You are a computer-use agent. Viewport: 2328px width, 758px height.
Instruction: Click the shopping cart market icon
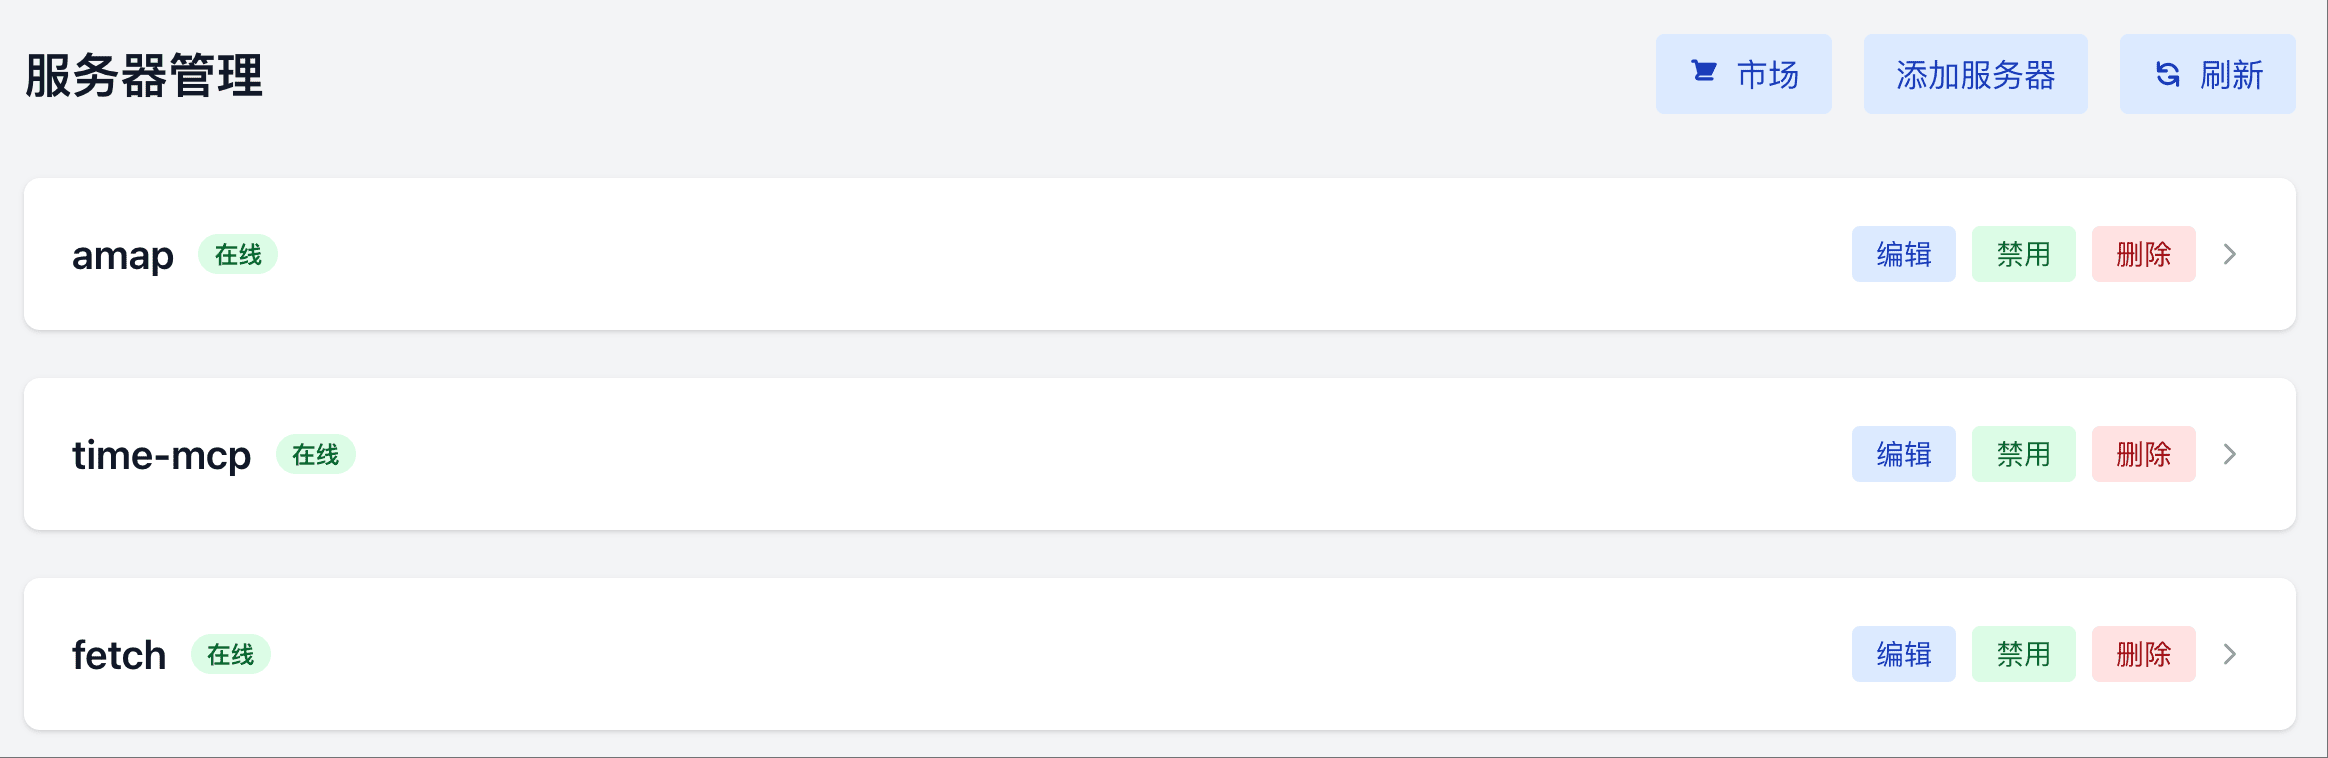[1704, 72]
